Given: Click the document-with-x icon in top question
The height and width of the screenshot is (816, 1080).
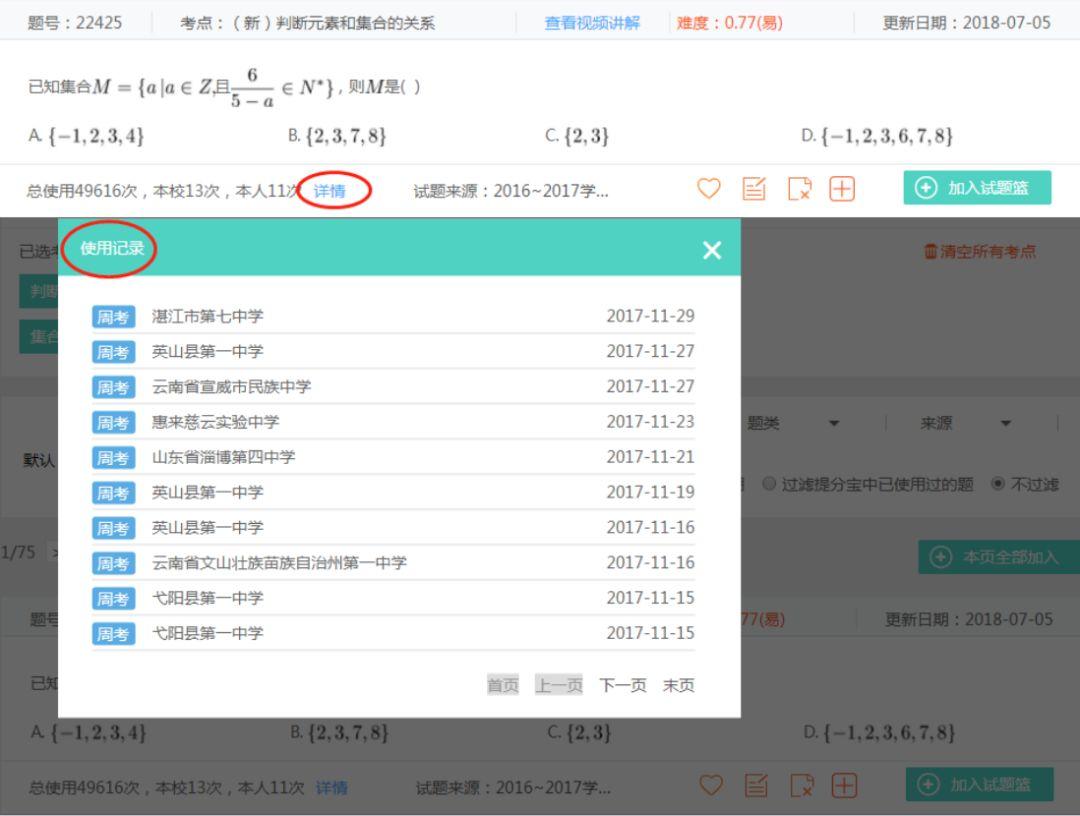Looking at the screenshot, I should point(799,190).
